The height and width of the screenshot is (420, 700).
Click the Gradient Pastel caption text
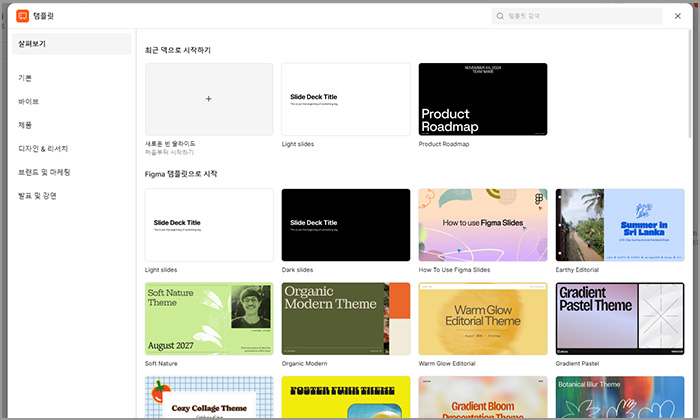click(x=577, y=364)
